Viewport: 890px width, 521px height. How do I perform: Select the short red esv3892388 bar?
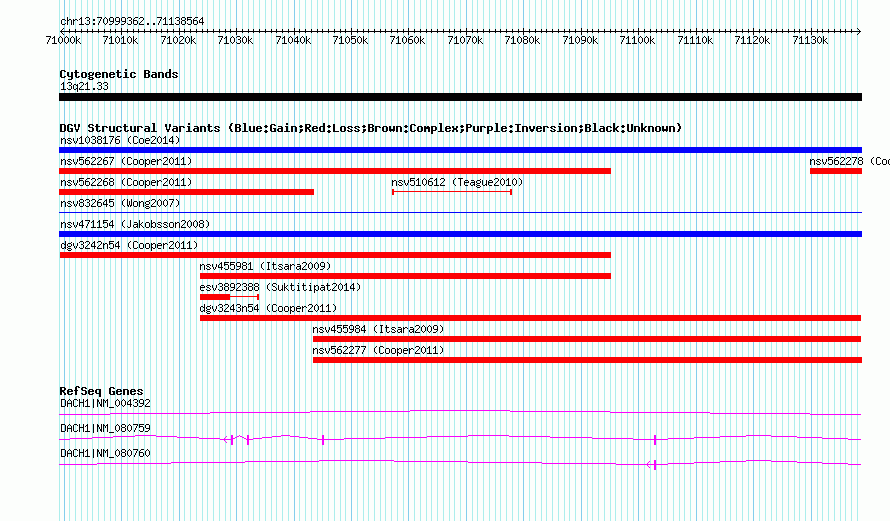click(x=229, y=297)
